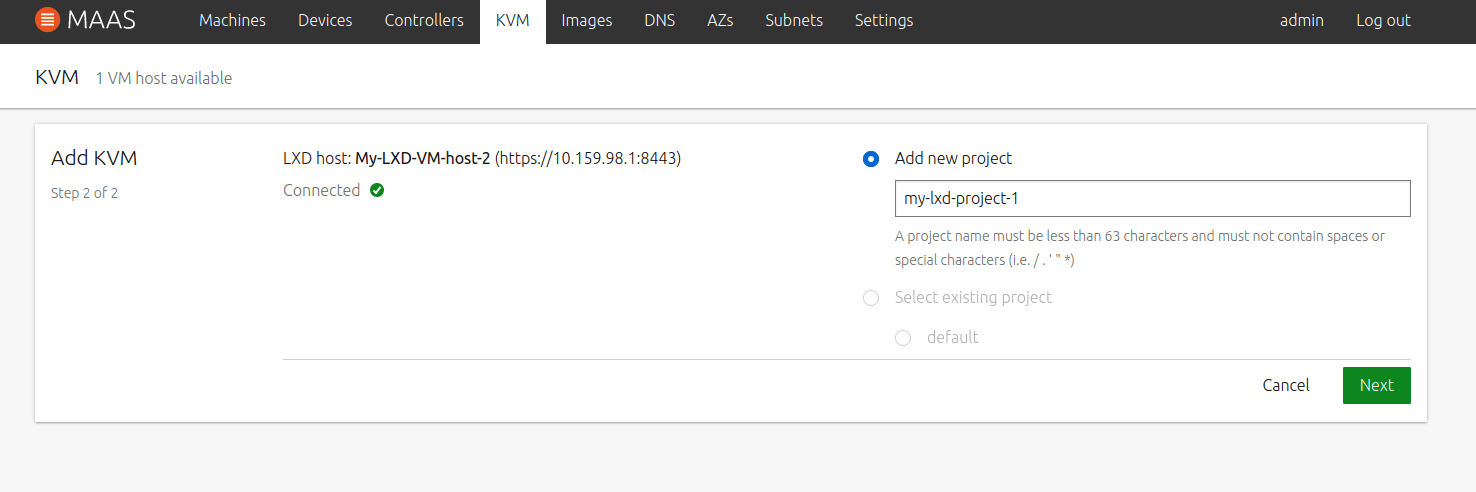
Task: Open the DNS tab
Action: click(659, 20)
